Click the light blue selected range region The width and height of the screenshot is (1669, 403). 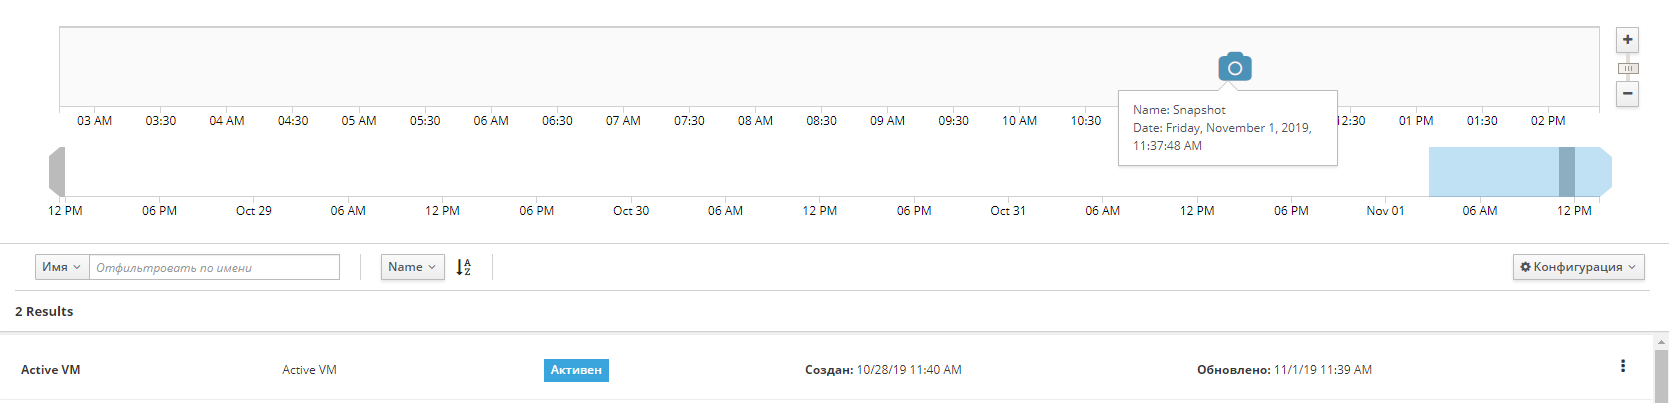(x=1490, y=171)
